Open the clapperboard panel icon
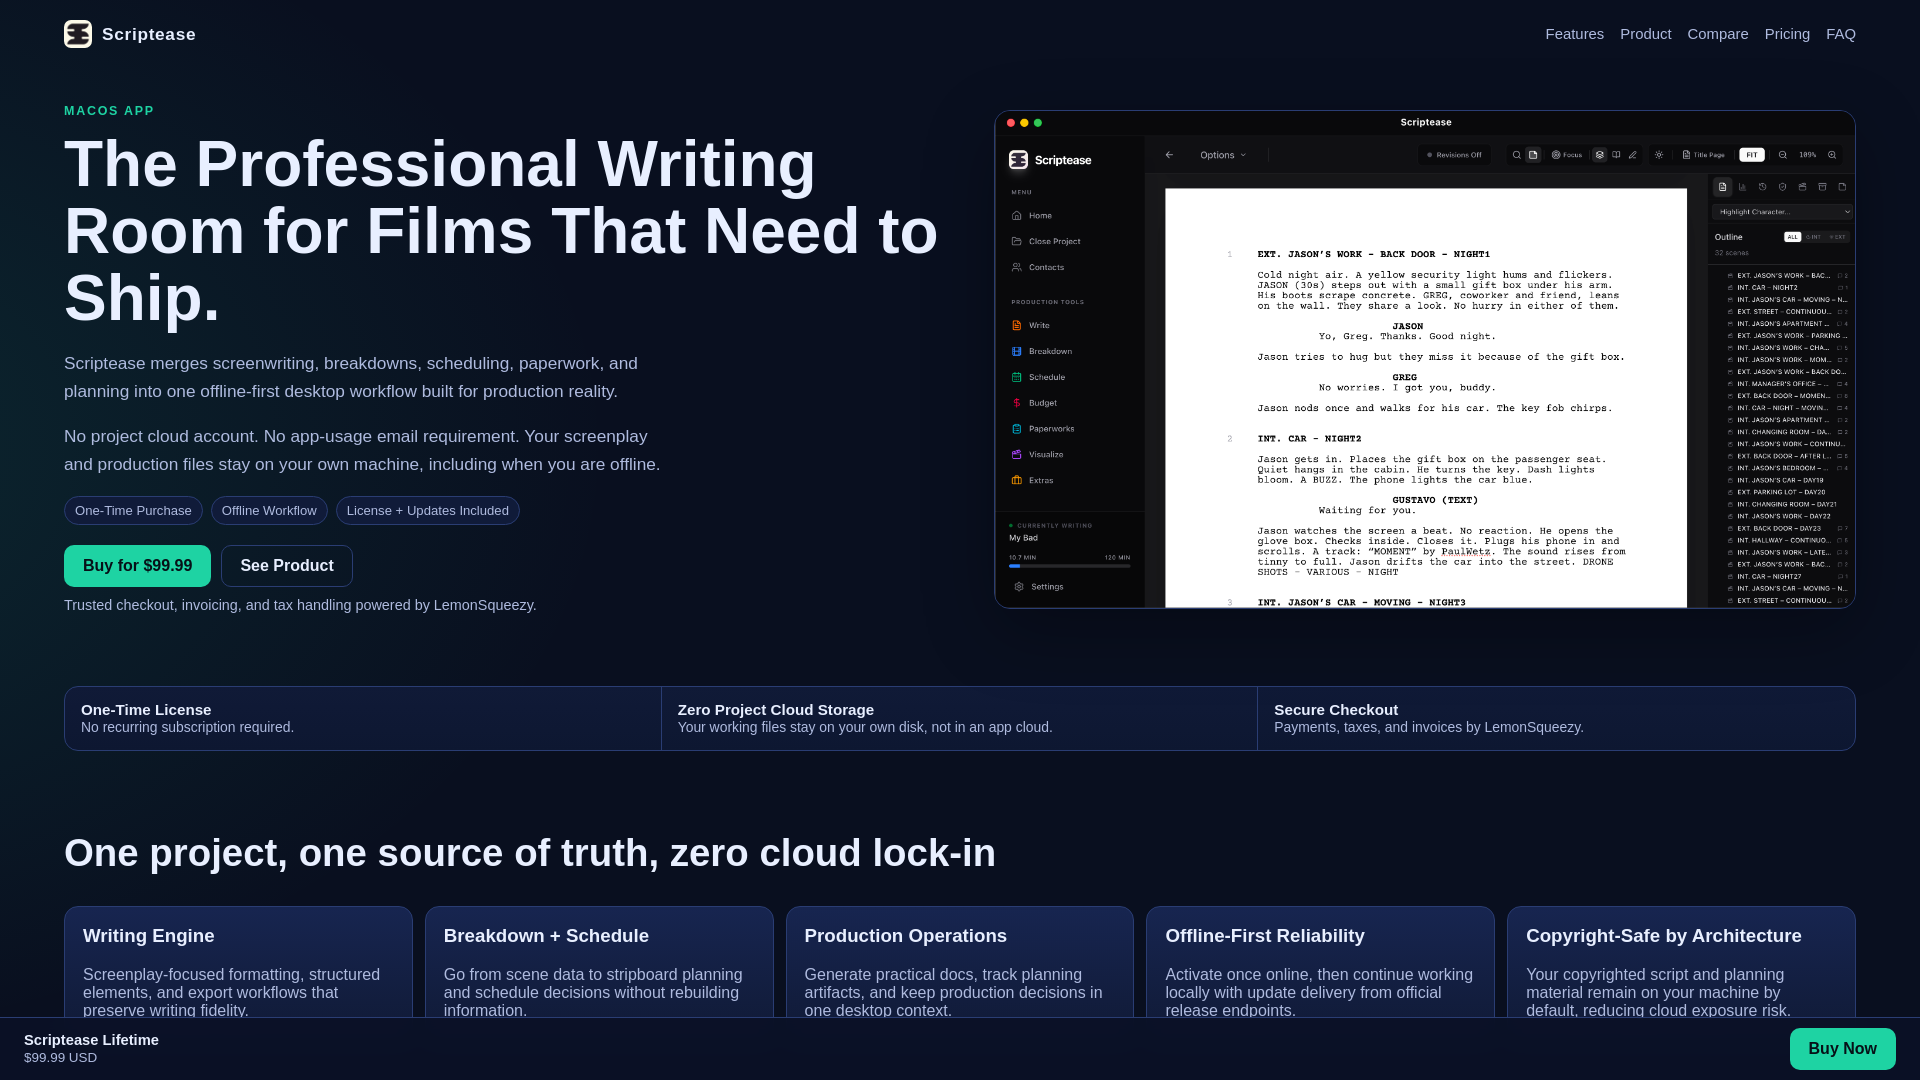 point(1802,187)
